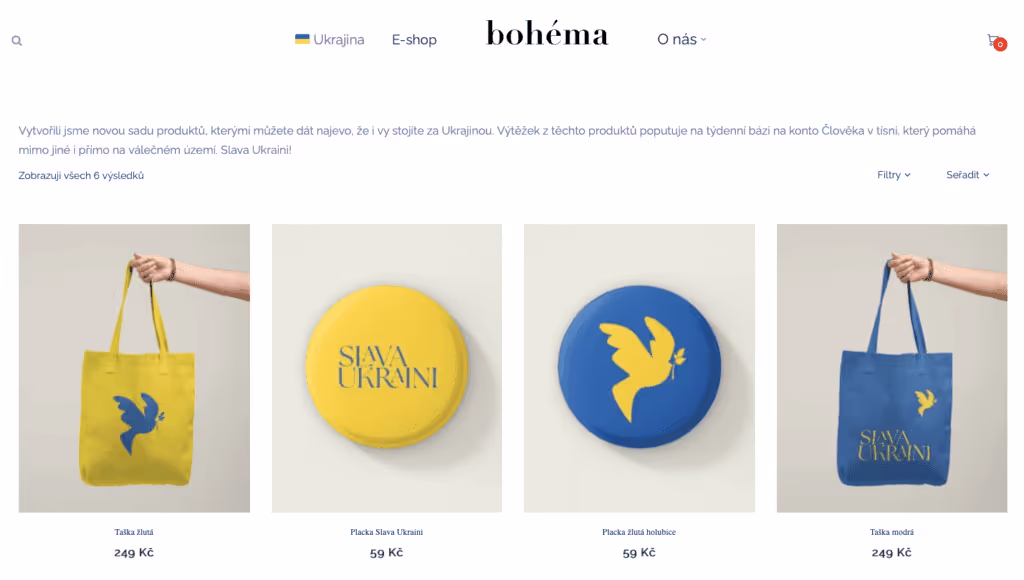Select the Ukrajina menu item
1024x580 pixels.
(330, 40)
